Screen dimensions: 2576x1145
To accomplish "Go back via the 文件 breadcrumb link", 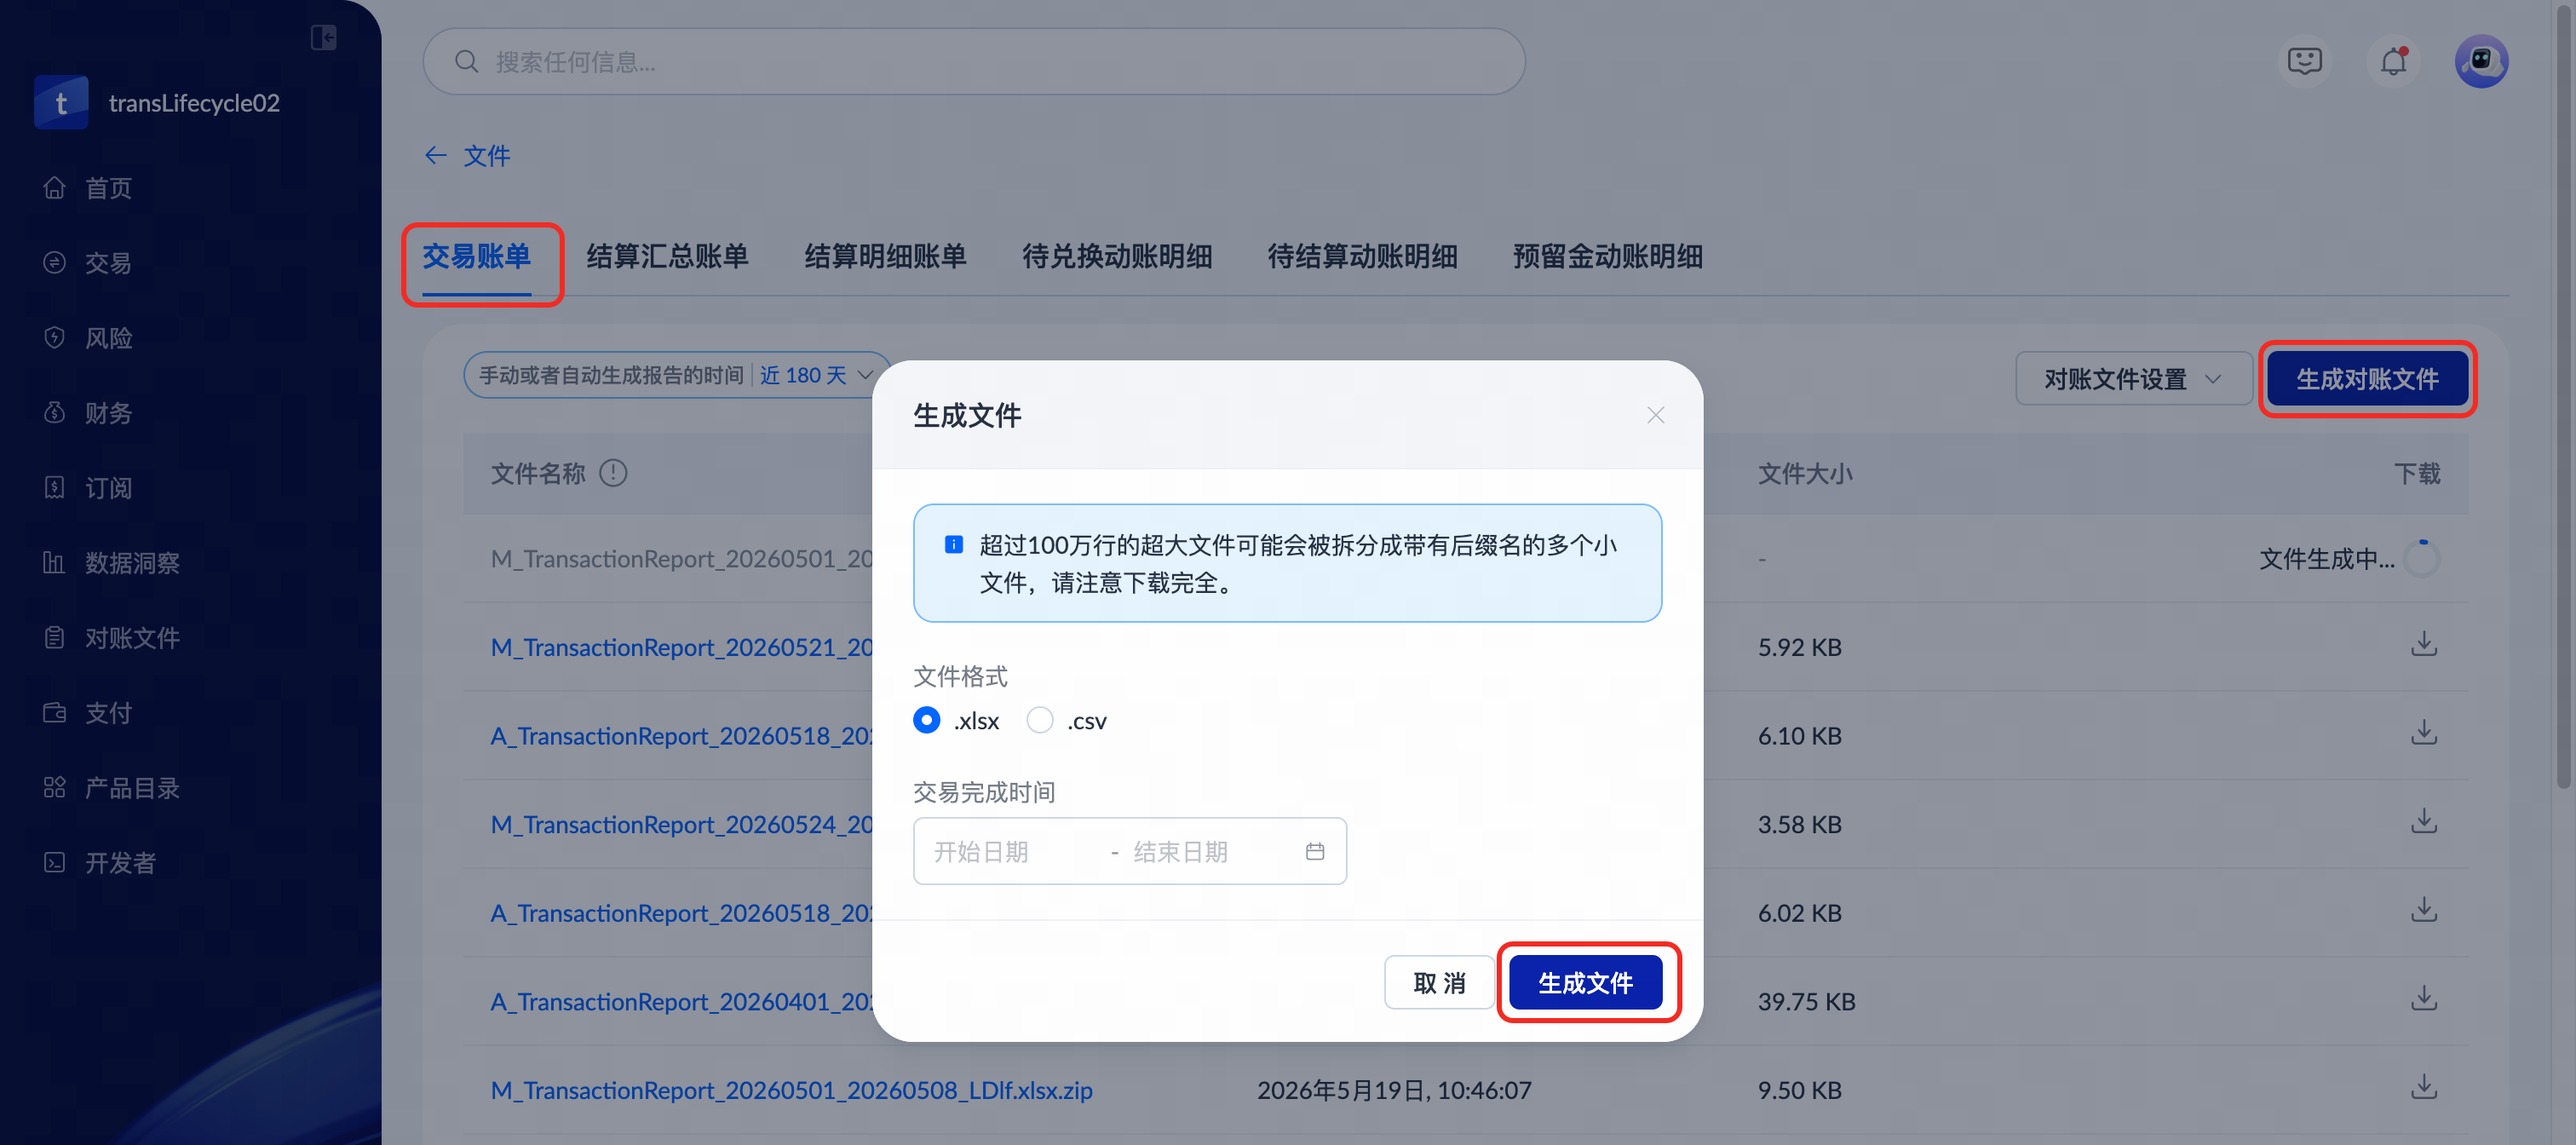I will (x=487, y=155).
